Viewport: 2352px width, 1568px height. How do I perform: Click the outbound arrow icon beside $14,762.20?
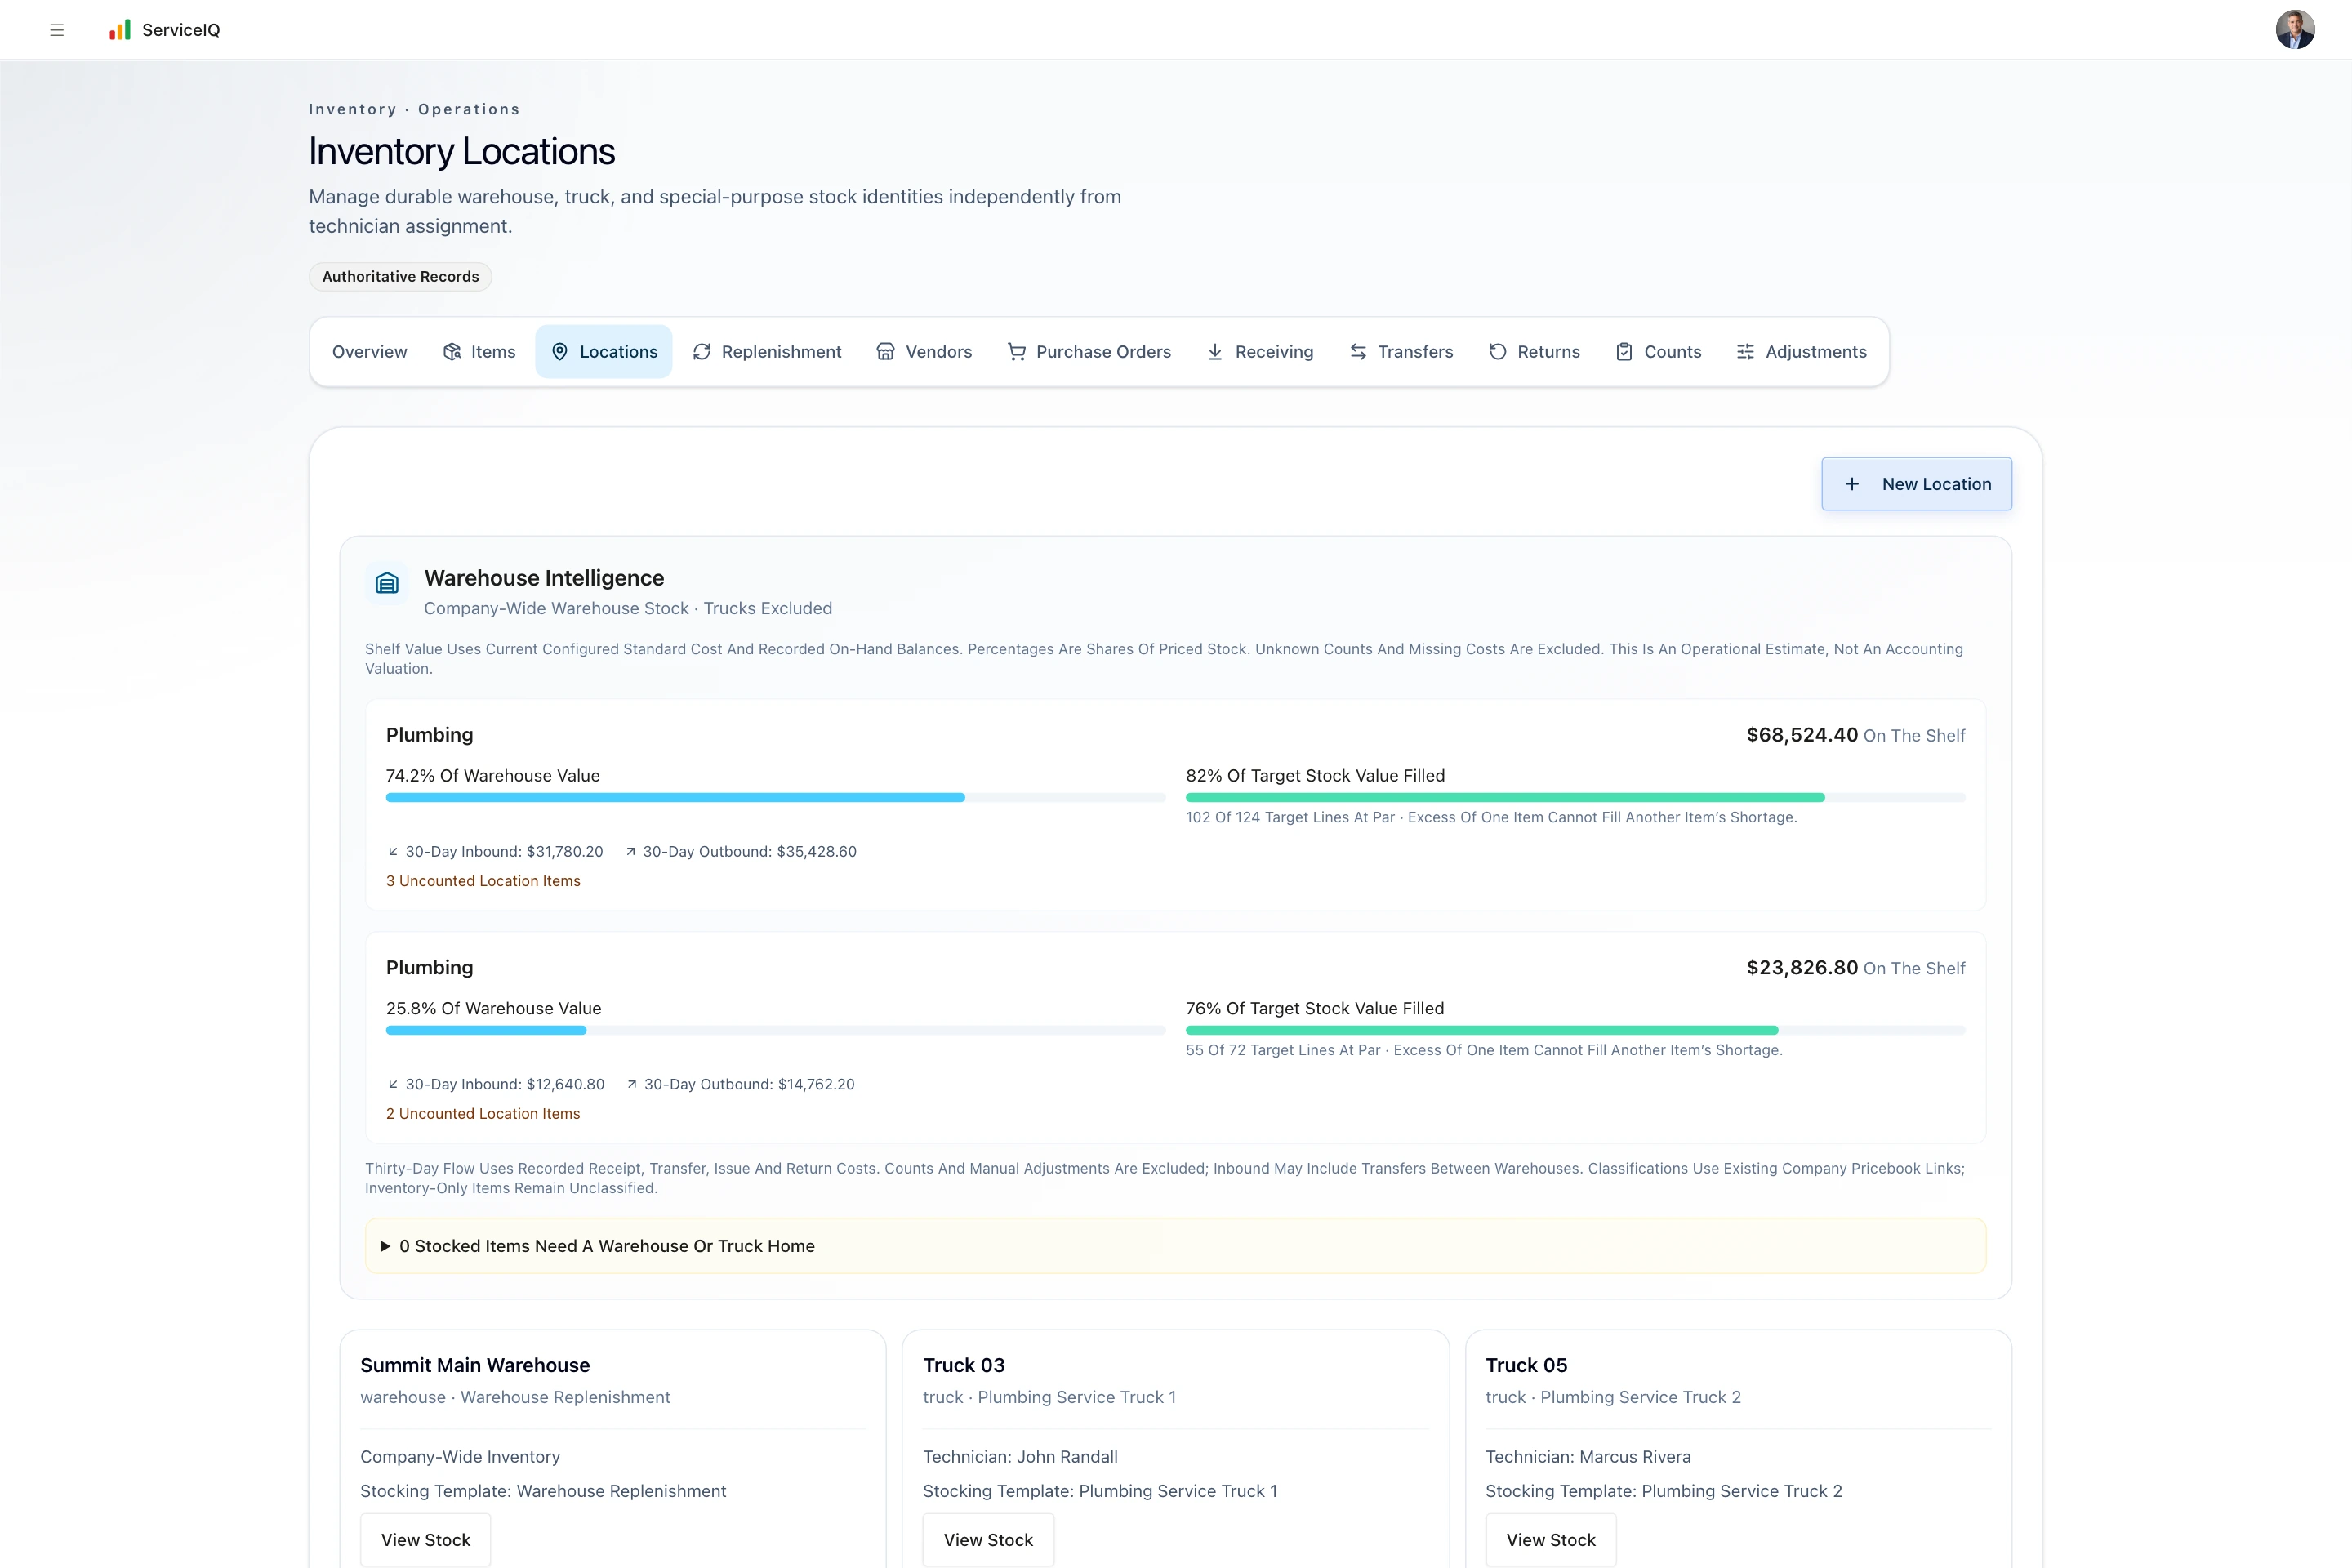pyautogui.click(x=632, y=1084)
